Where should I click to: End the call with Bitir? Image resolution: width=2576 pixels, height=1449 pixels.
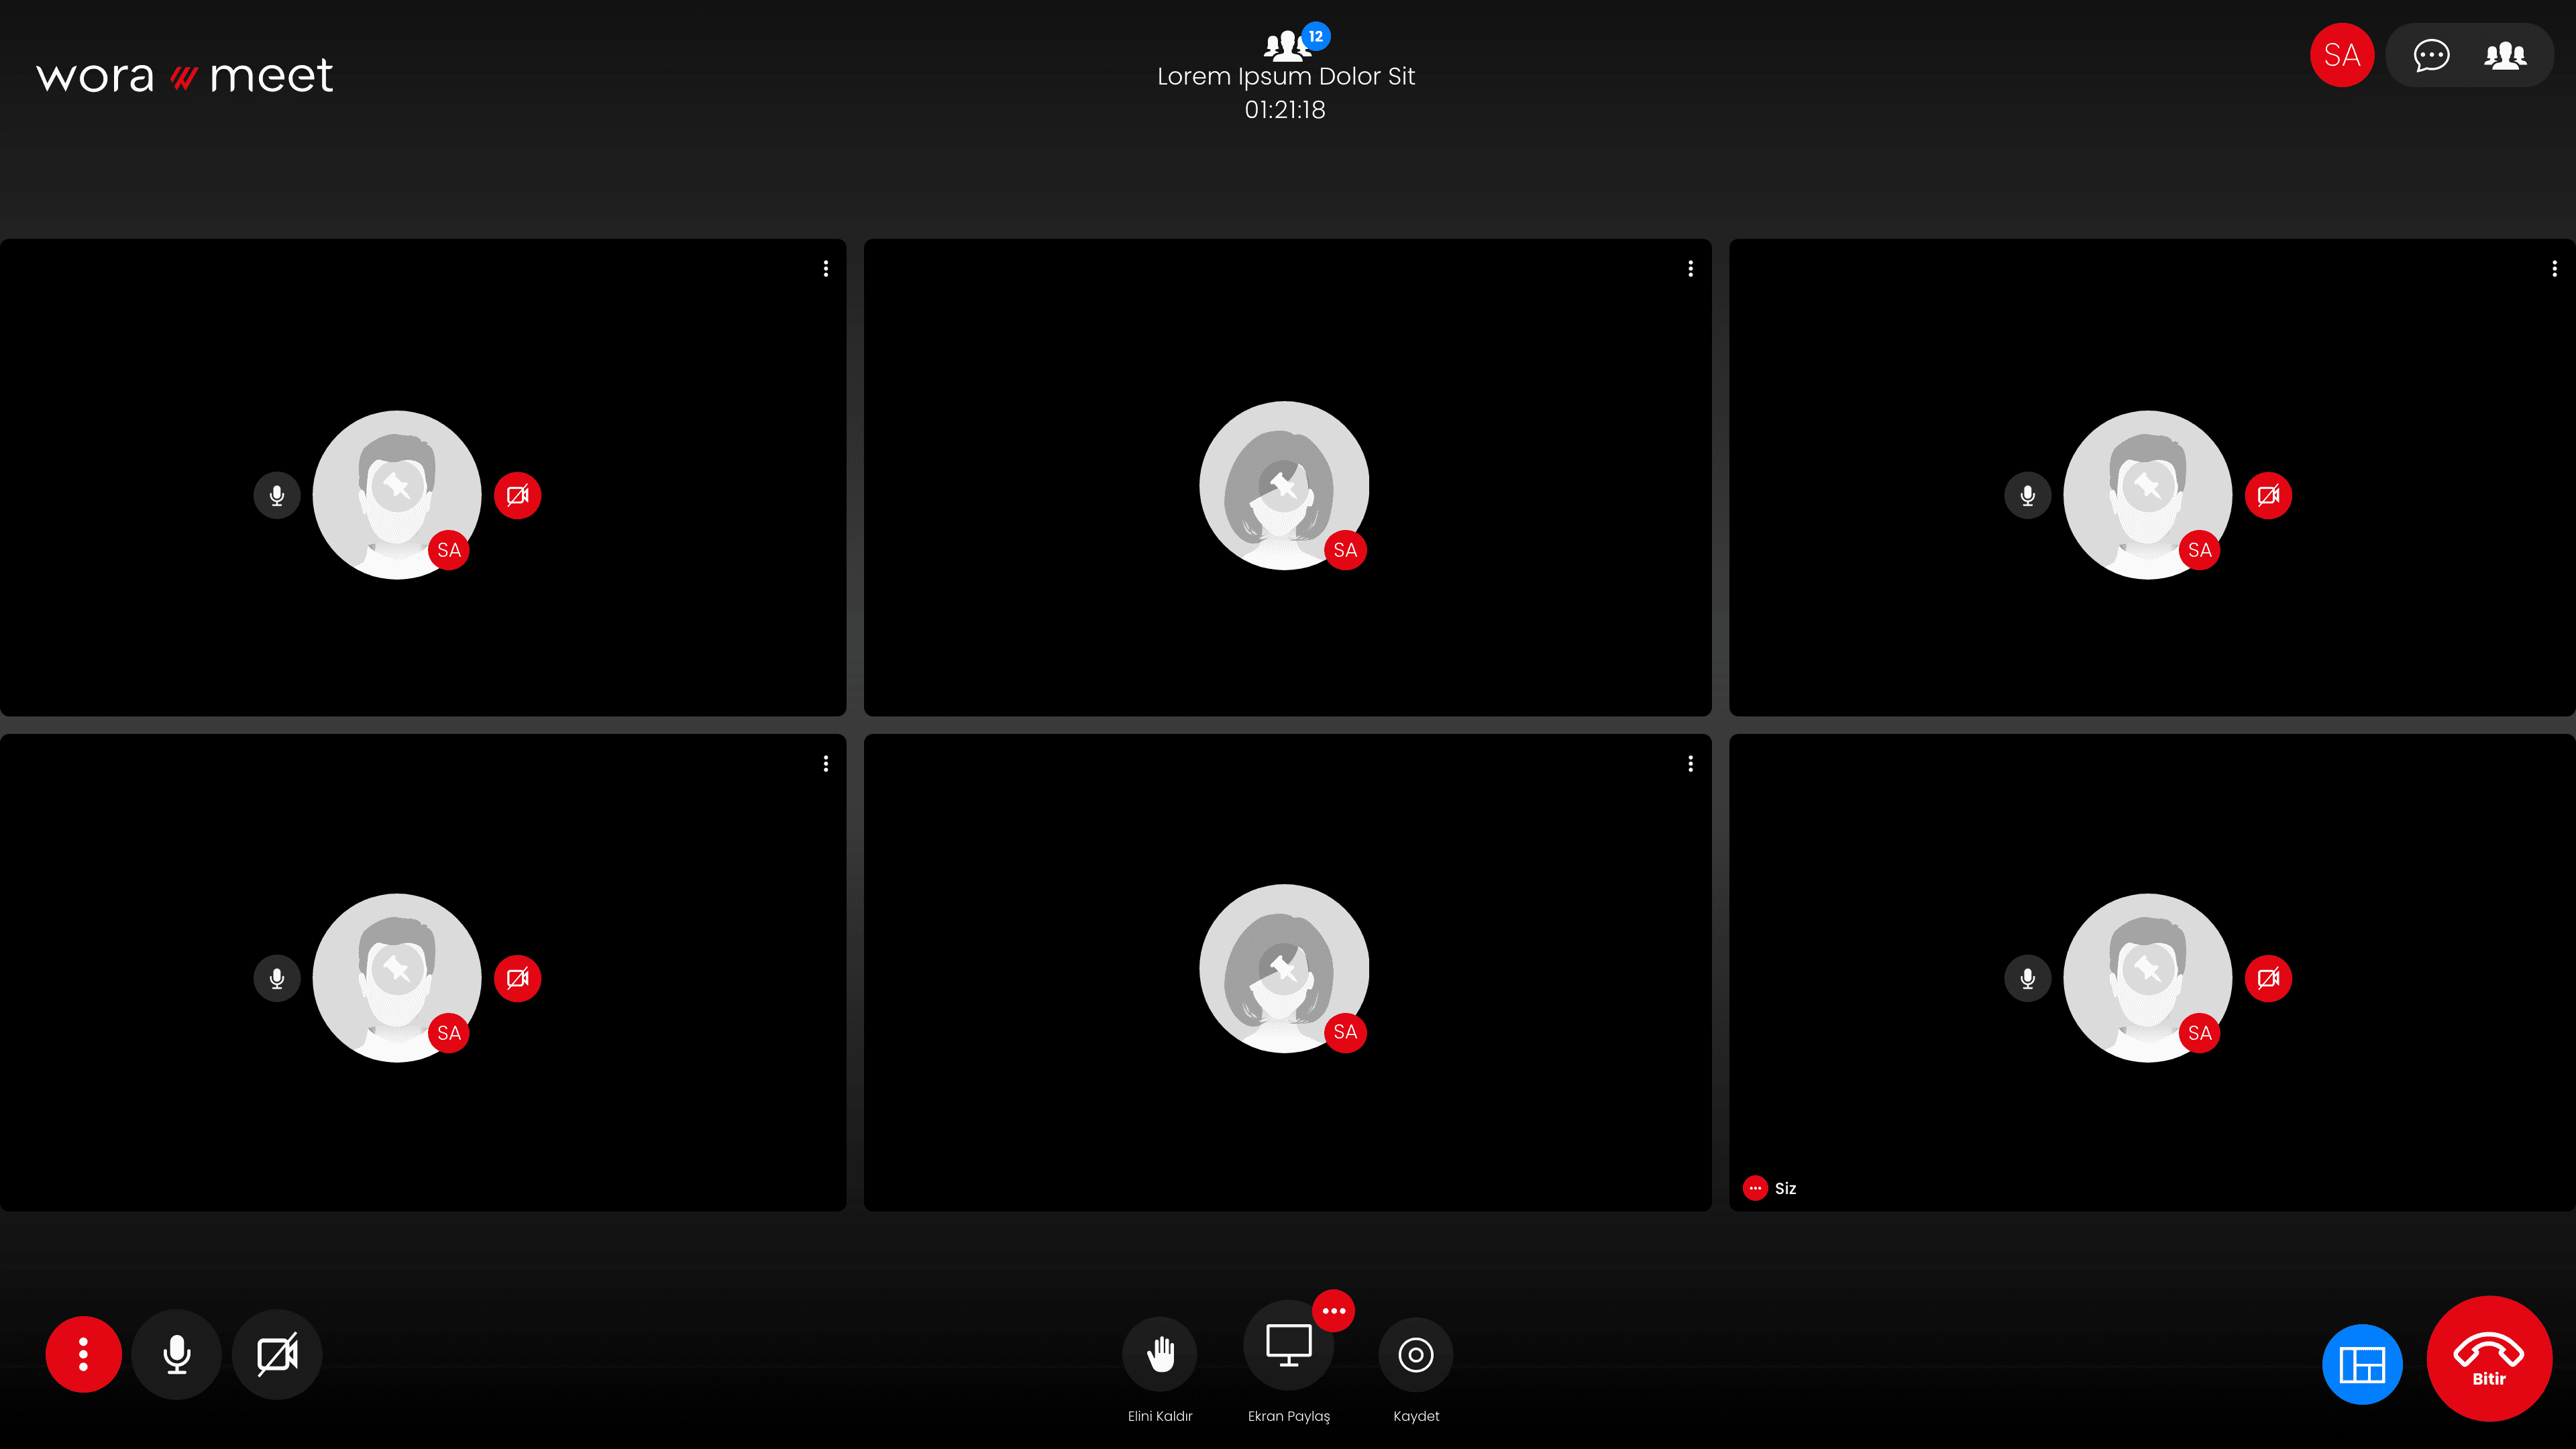pos(2489,1359)
